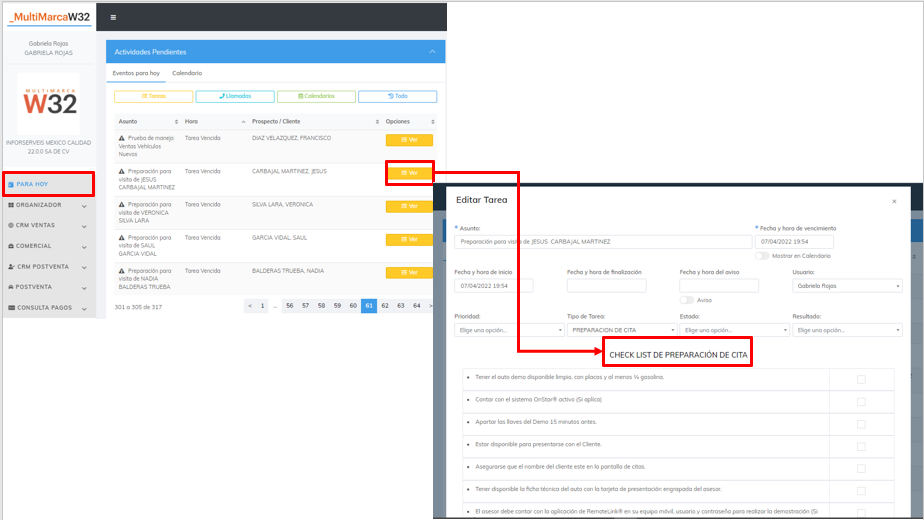Select current page 61

[369, 306]
